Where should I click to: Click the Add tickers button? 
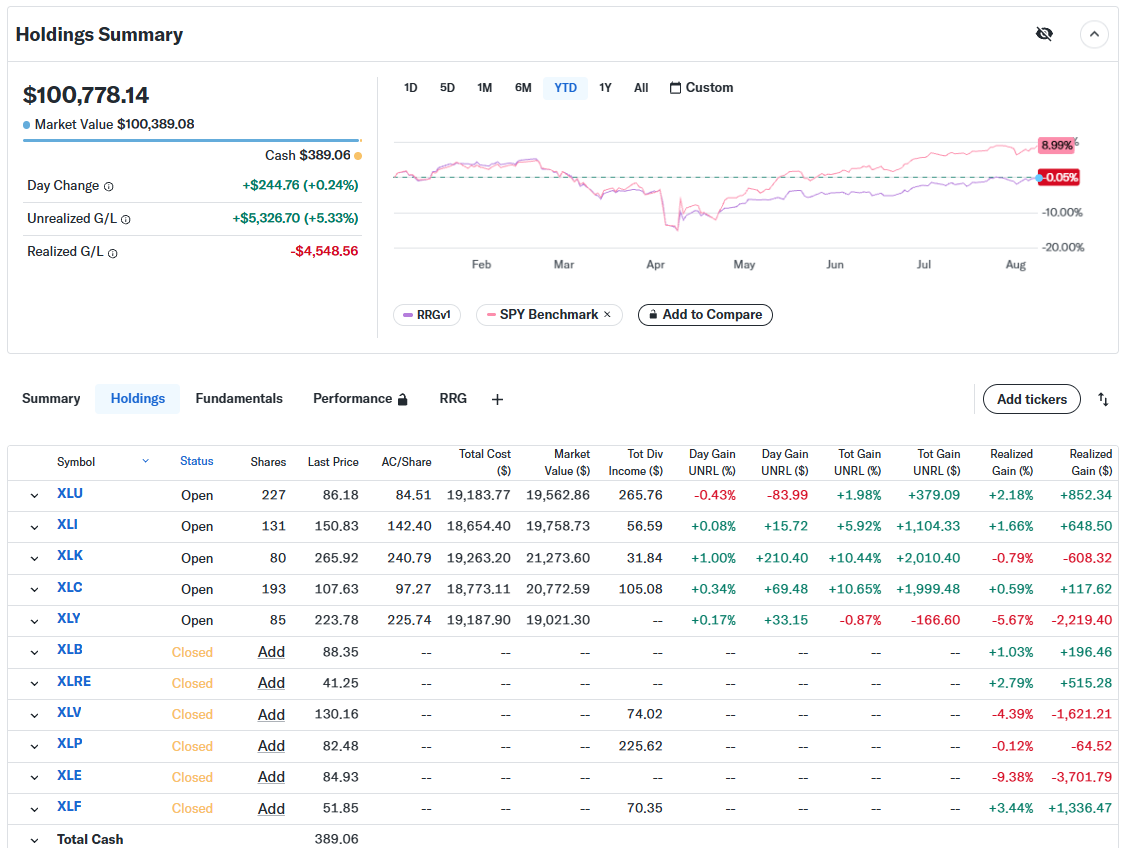point(1031,399)
